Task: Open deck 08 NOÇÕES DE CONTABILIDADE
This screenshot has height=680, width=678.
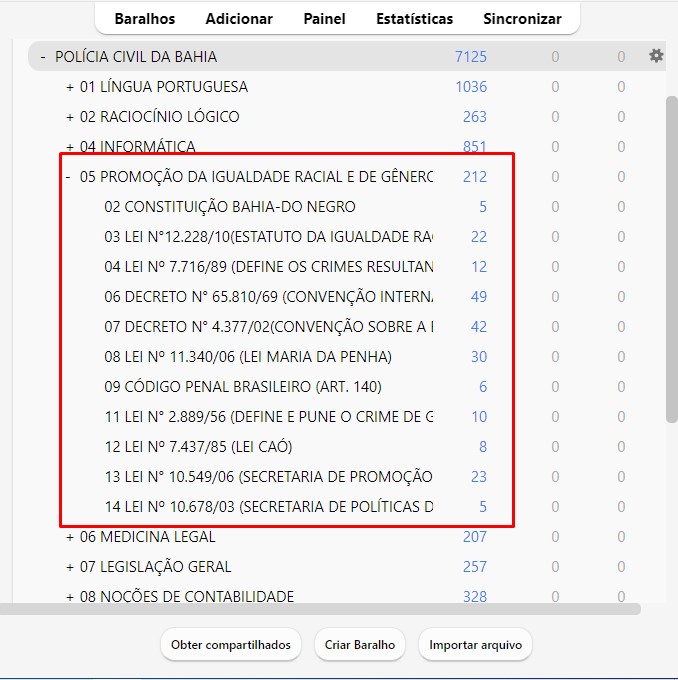Action: pyautogui.click(x=187, y=596)
